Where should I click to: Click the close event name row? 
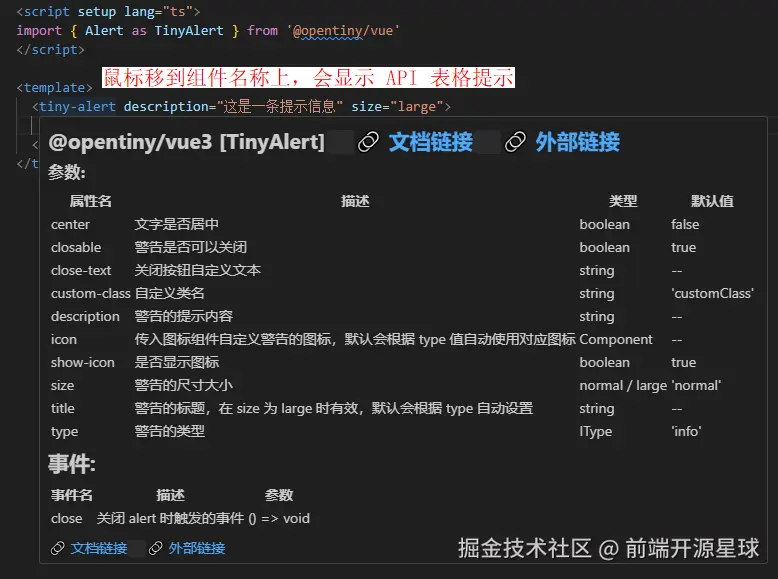tap(66, 518)
